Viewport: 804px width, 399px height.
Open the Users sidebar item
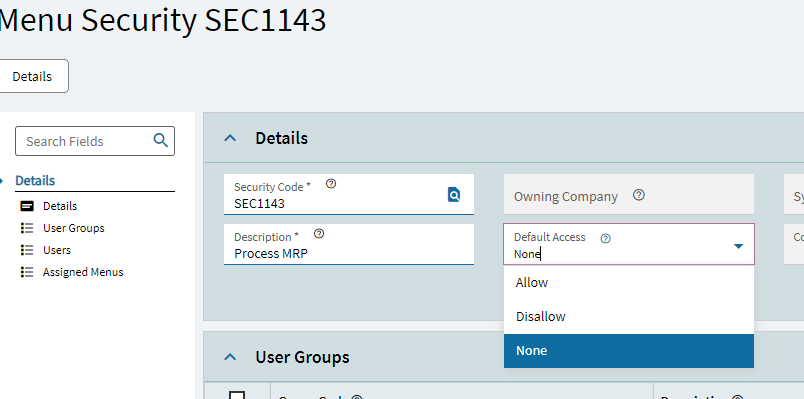[x=57, y=250]
